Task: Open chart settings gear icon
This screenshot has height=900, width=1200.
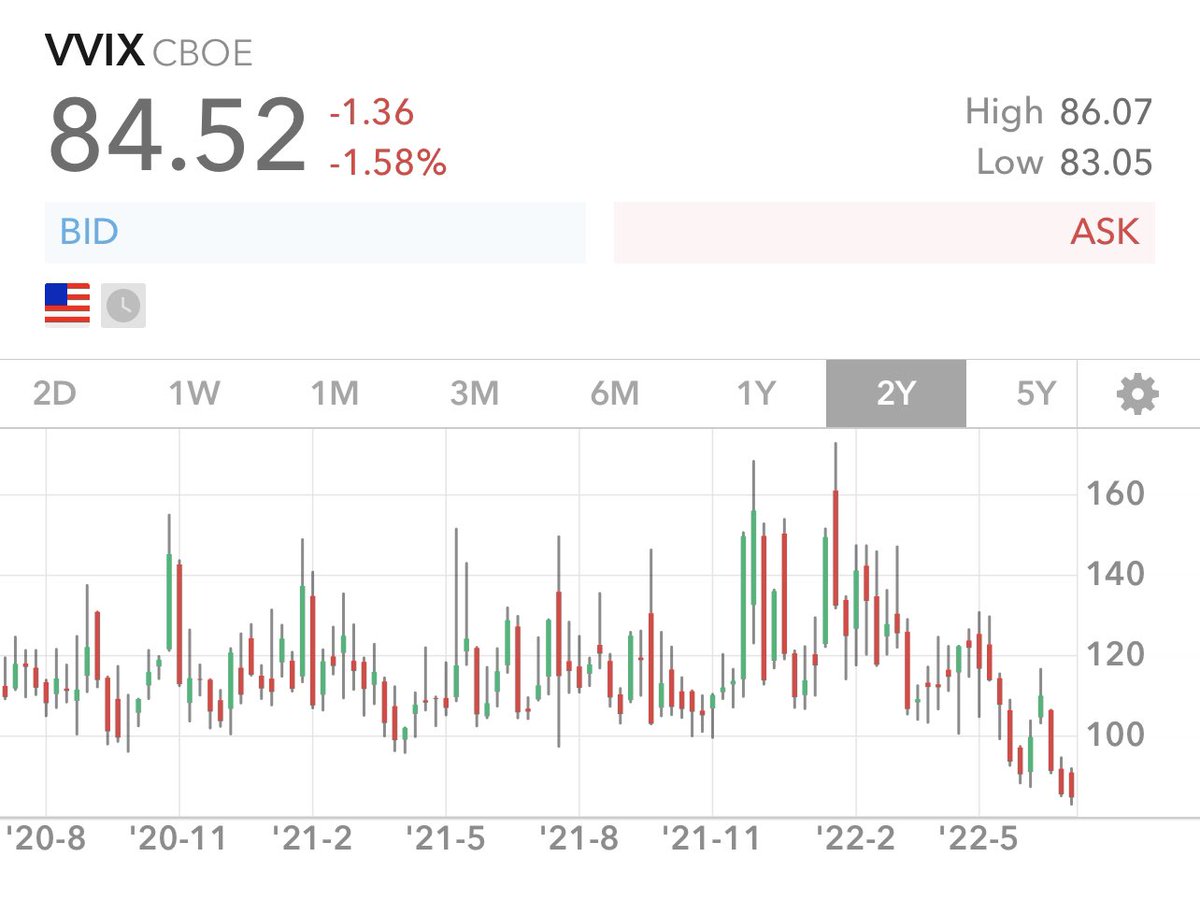Action: [x=1138, y=395]
